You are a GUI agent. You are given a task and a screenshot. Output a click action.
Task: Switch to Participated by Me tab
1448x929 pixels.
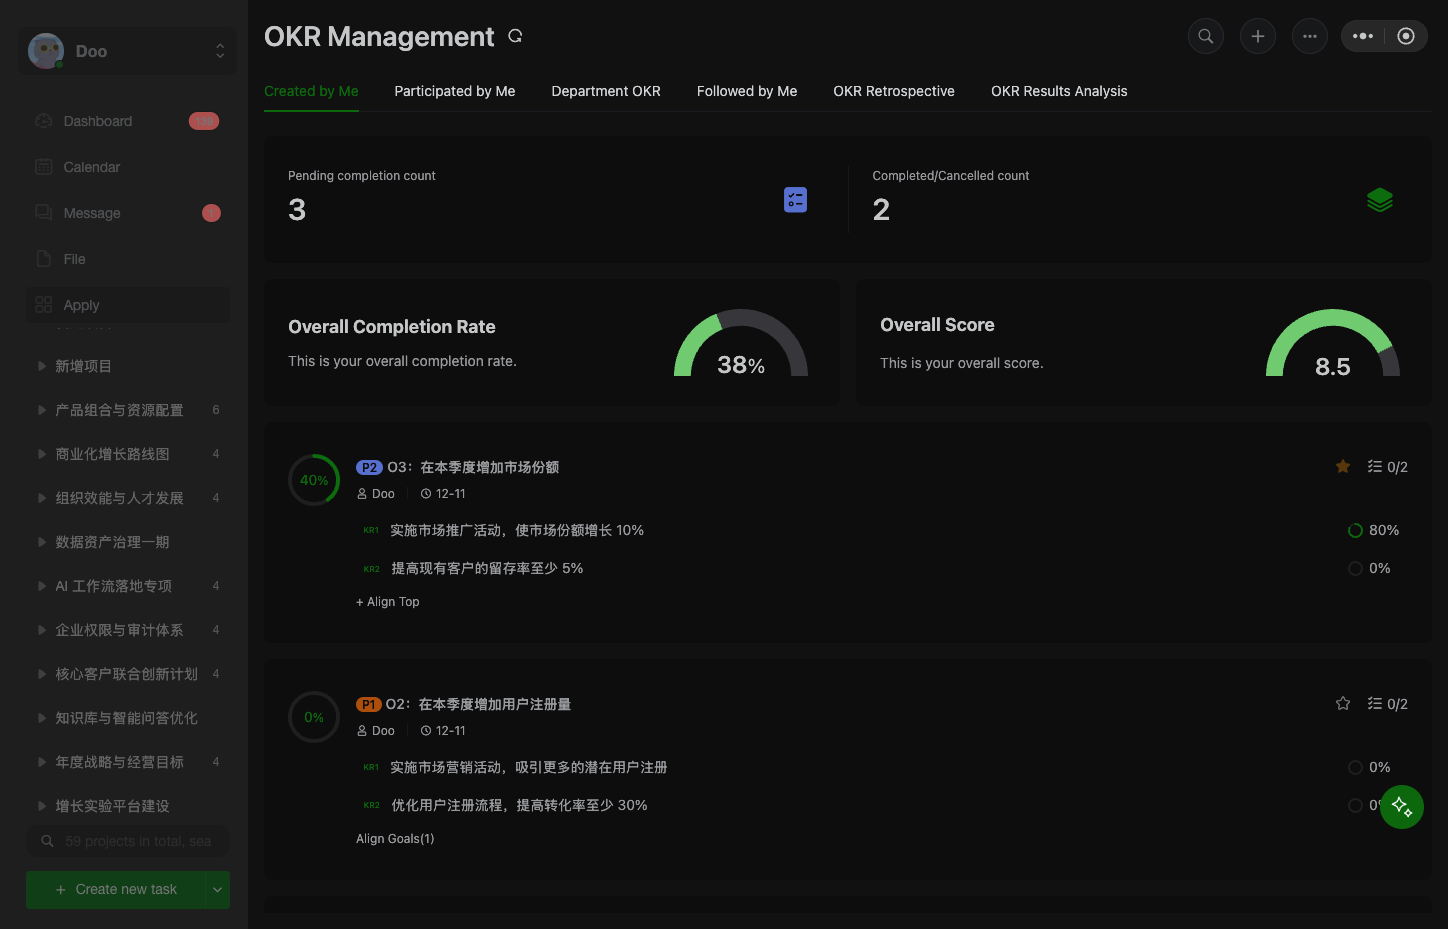455,91
